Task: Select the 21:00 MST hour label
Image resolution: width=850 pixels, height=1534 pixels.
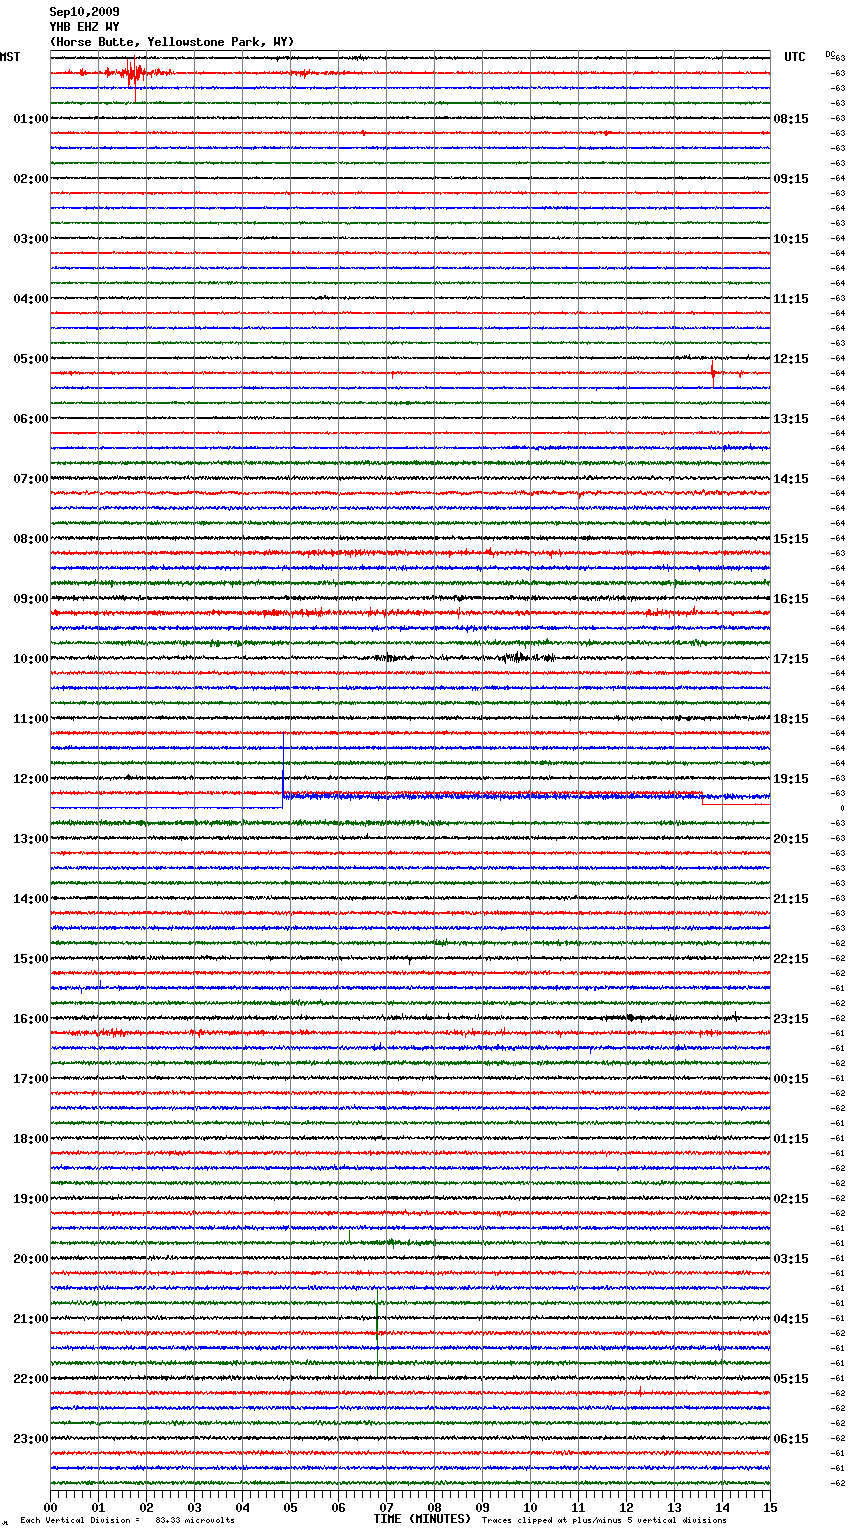Action: pos(30,1319)
